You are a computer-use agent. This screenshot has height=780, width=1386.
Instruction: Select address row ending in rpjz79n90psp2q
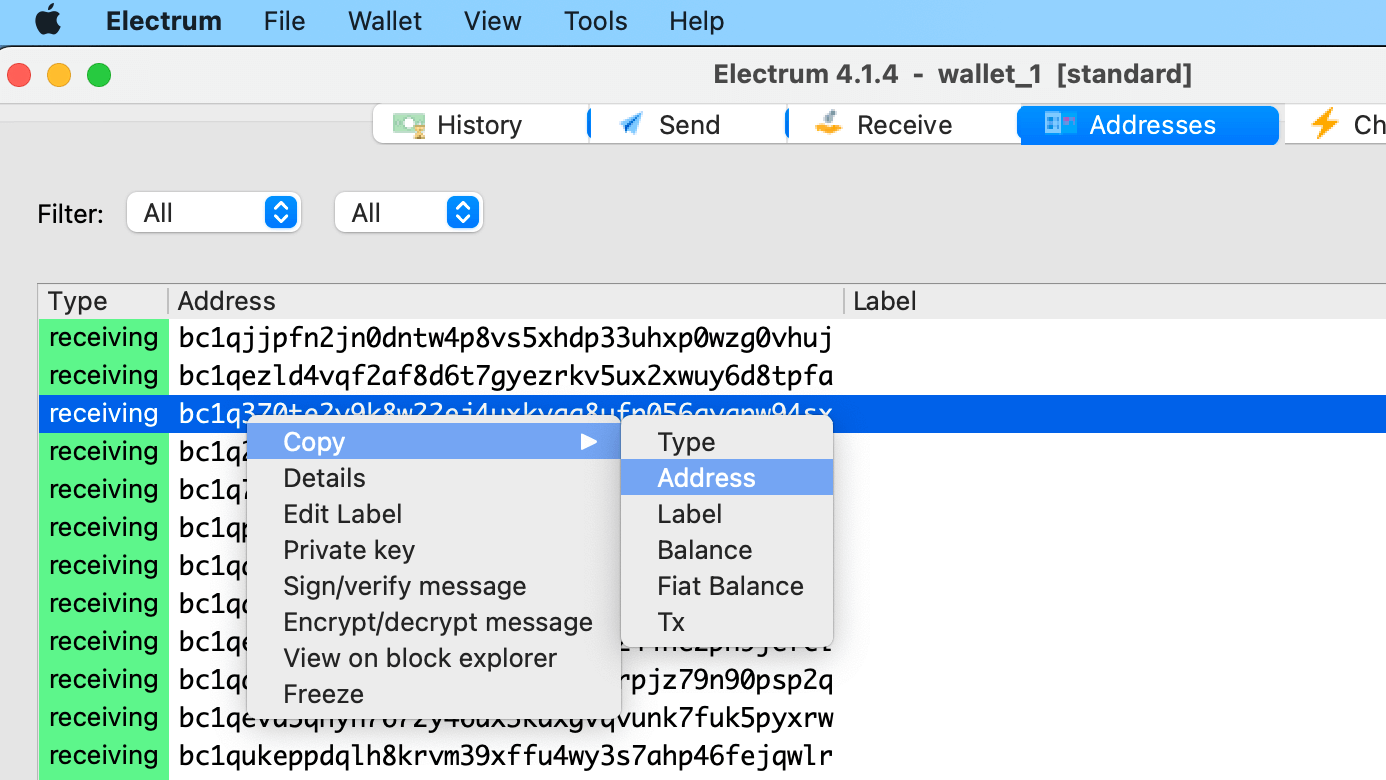(x=712, y=680)
